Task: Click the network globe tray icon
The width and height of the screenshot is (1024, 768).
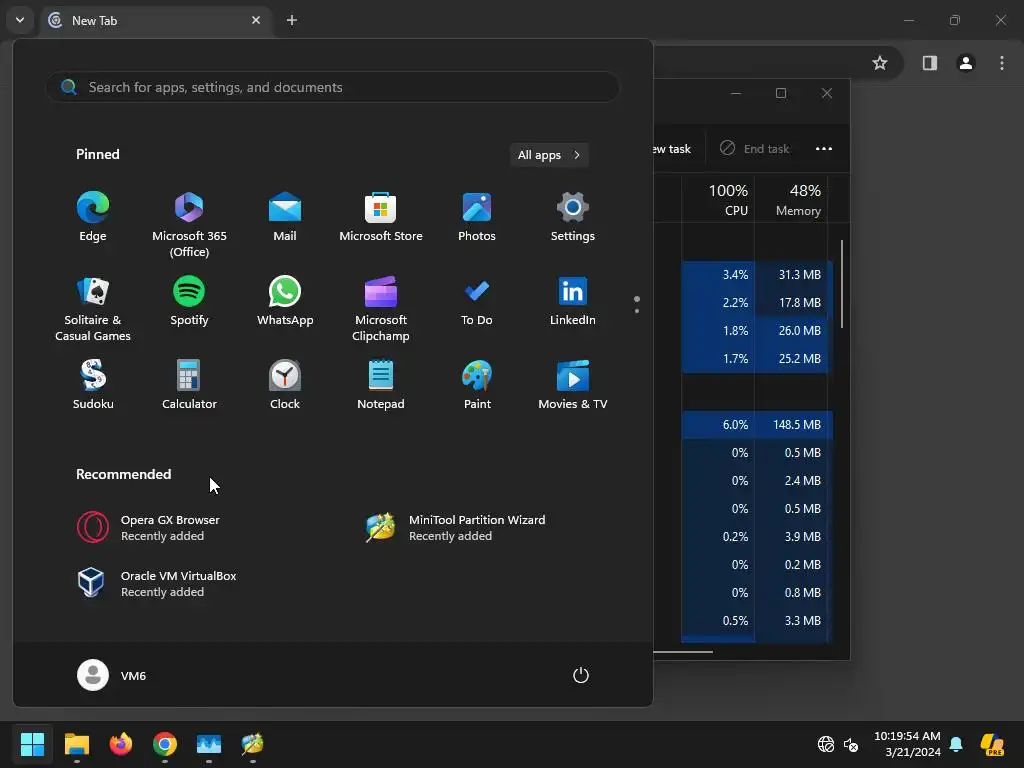Action: click(825, 744)
